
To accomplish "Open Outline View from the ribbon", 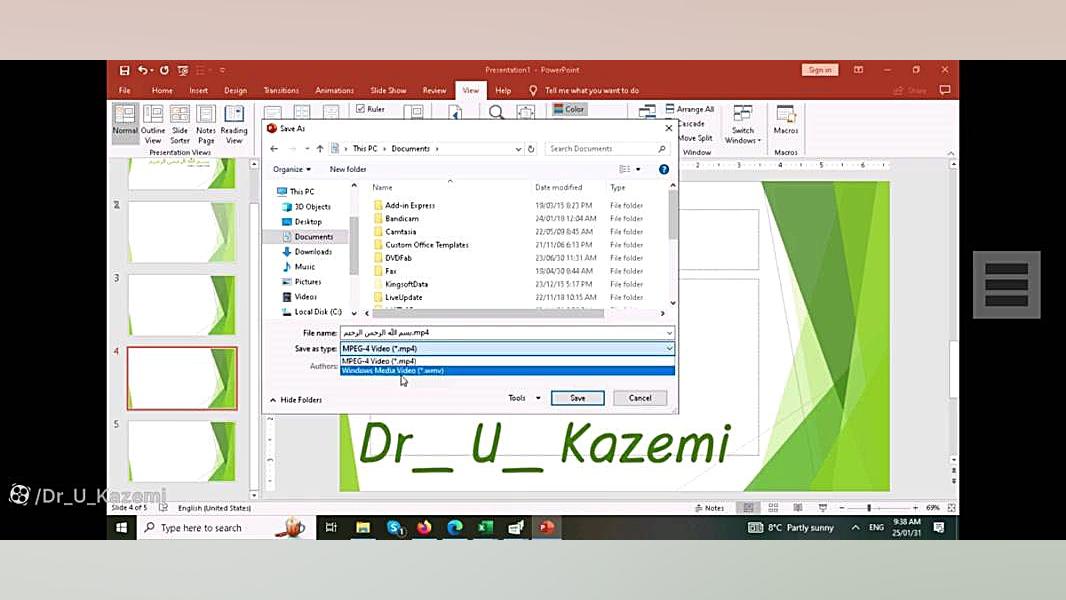I will tap(153, 124).
